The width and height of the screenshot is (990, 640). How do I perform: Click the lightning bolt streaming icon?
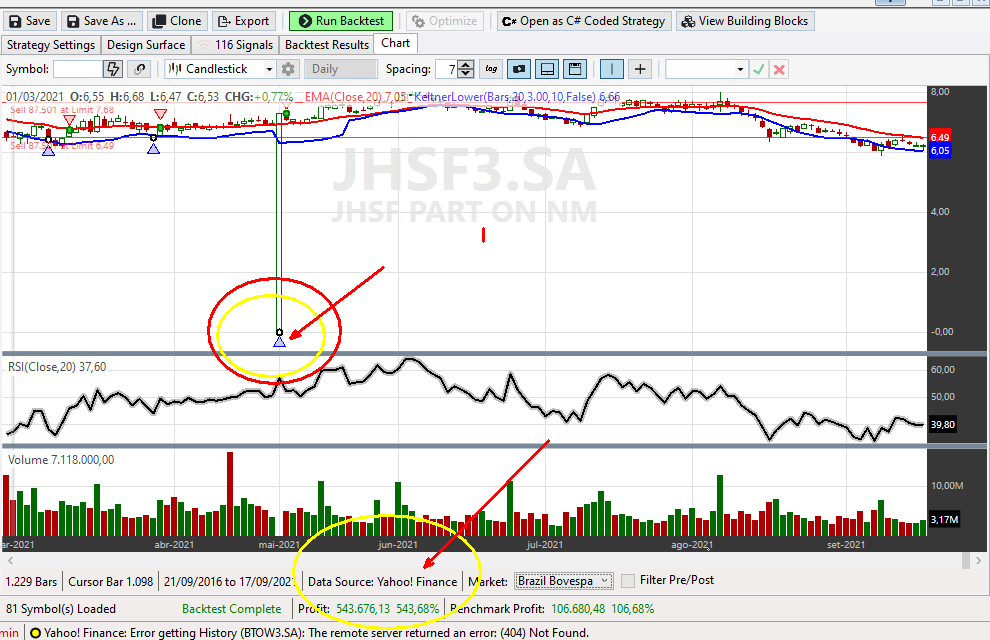click(x=113, y=69)
